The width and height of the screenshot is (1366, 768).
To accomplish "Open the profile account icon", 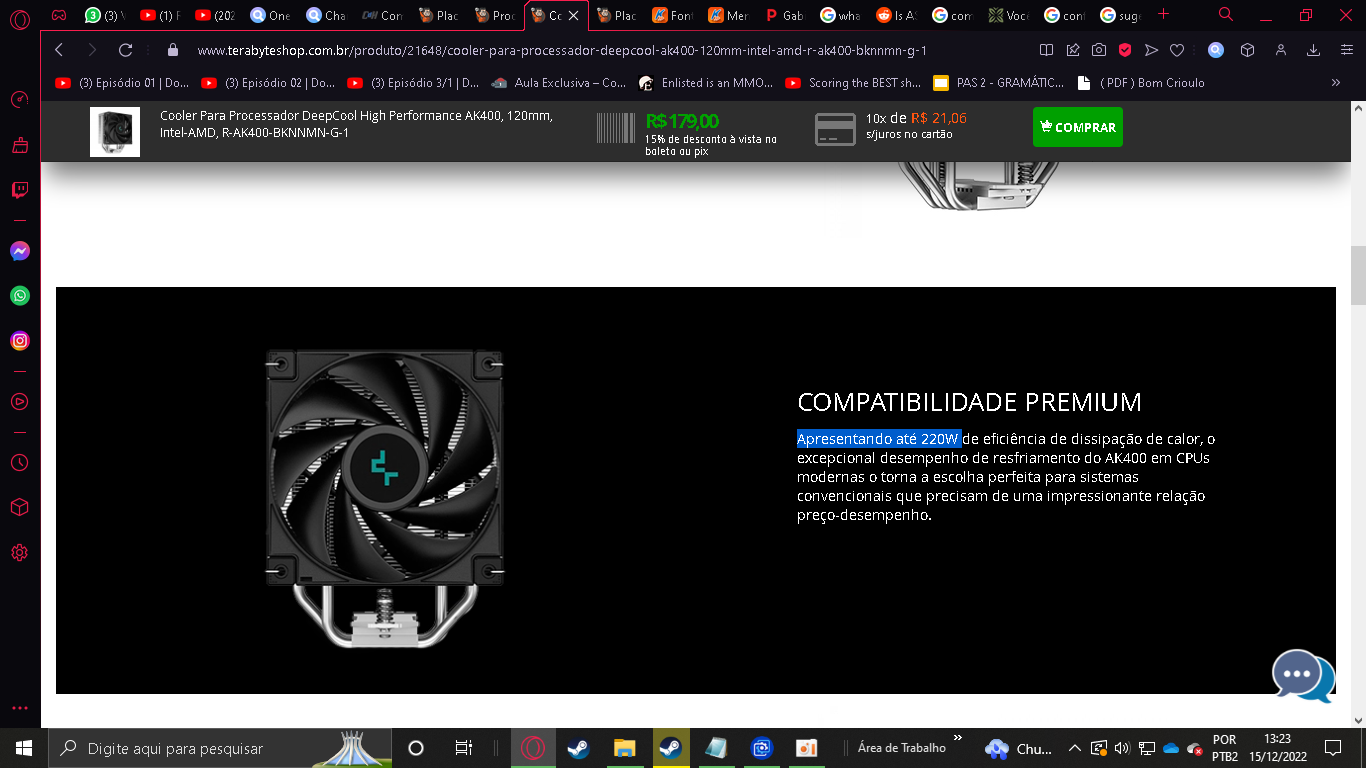I will [x=1281, y=50].
